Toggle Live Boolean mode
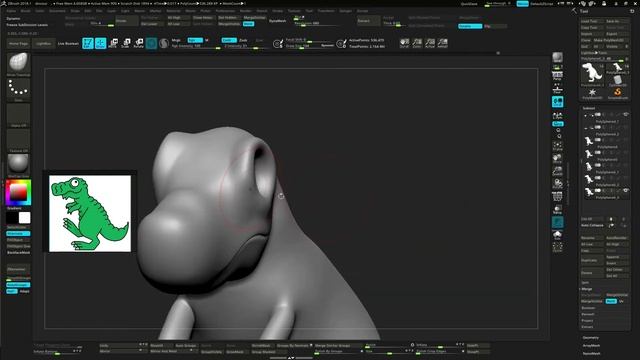Viewport: 640px width, 360px height. (x=68, y=43)
